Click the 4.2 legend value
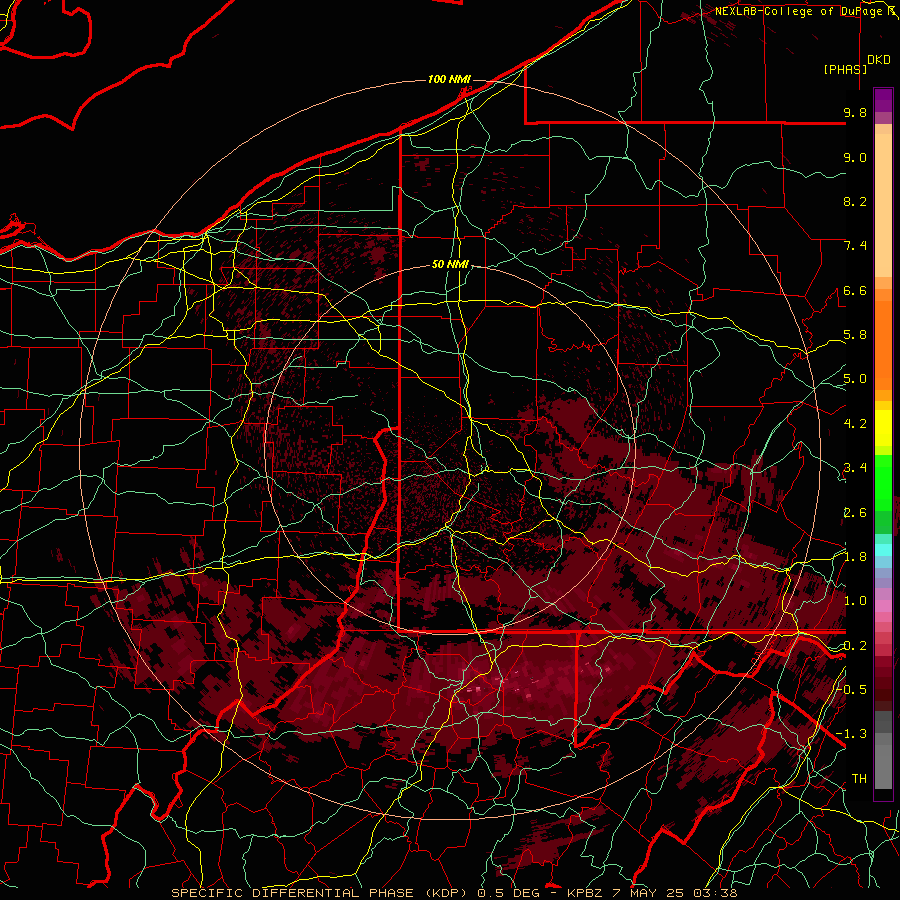The image size is (900, 900). 855,424
